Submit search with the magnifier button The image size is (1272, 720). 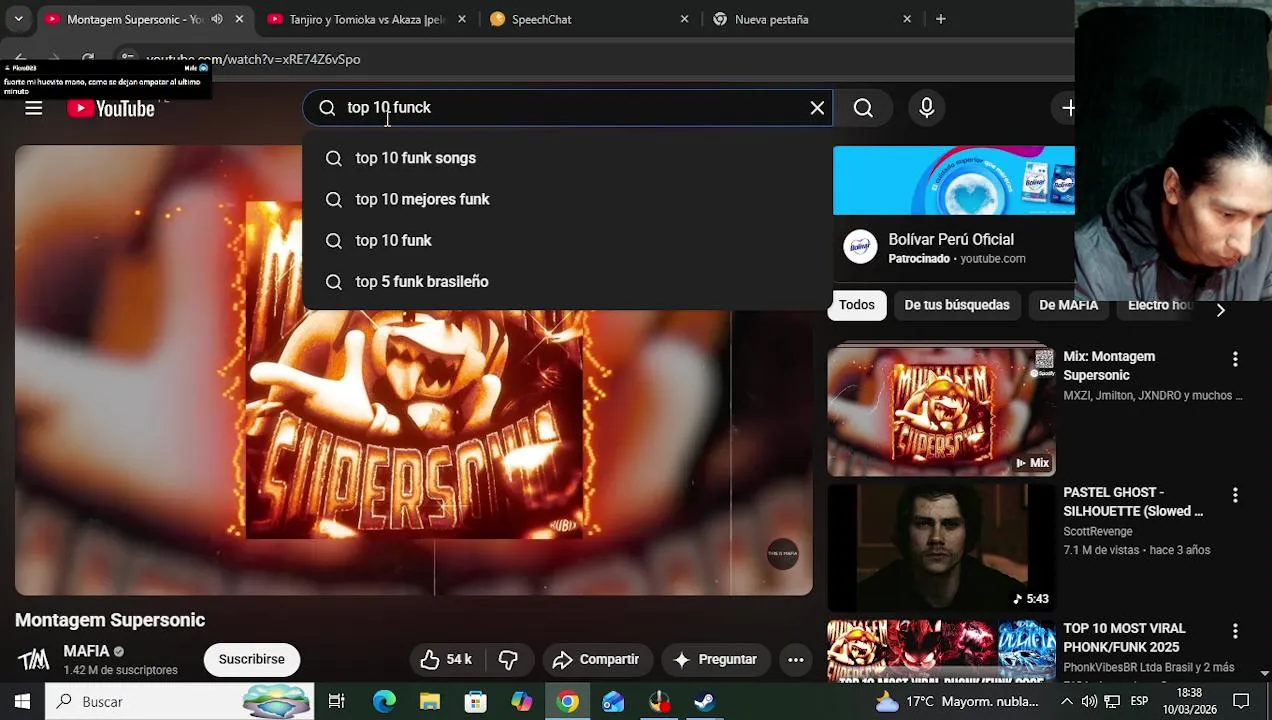863,108
